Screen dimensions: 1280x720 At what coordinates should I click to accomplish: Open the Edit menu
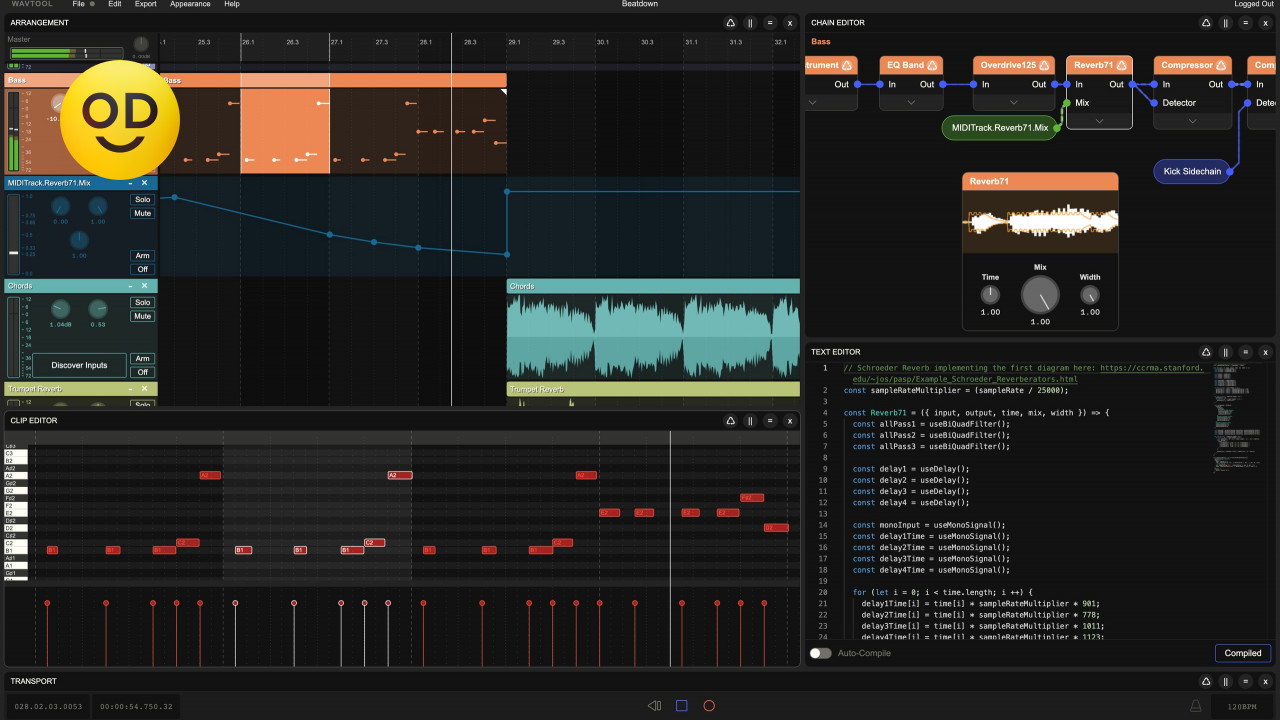coord(115,4)
